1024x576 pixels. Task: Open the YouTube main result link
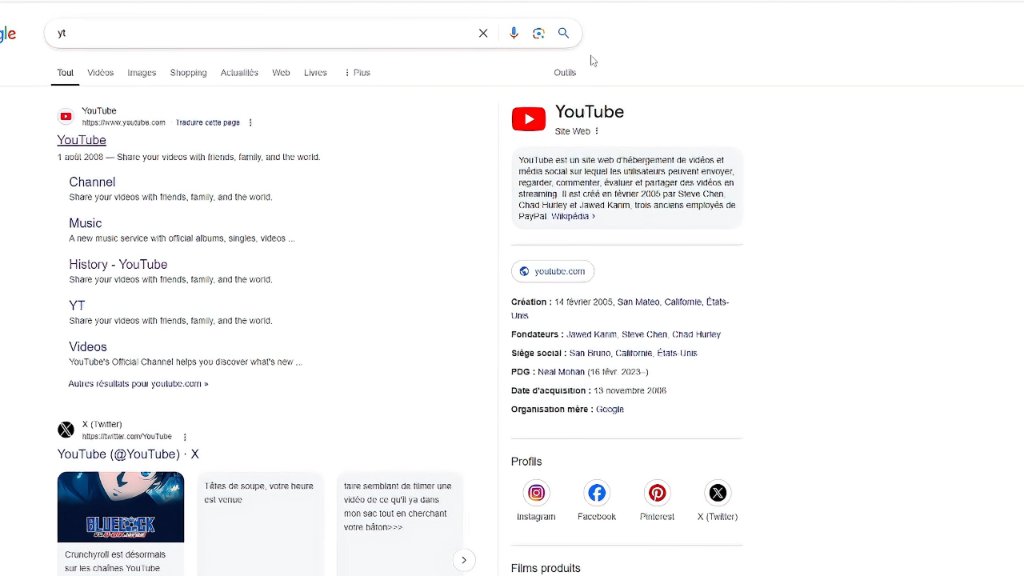(82, 140)
